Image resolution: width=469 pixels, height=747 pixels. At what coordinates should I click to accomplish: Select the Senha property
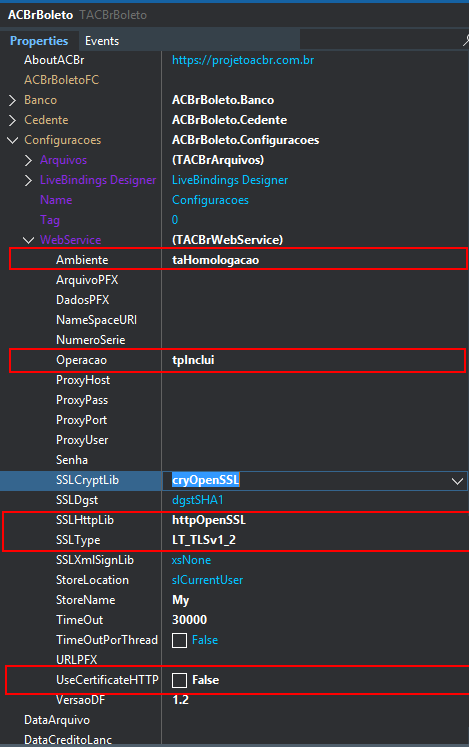72,460
